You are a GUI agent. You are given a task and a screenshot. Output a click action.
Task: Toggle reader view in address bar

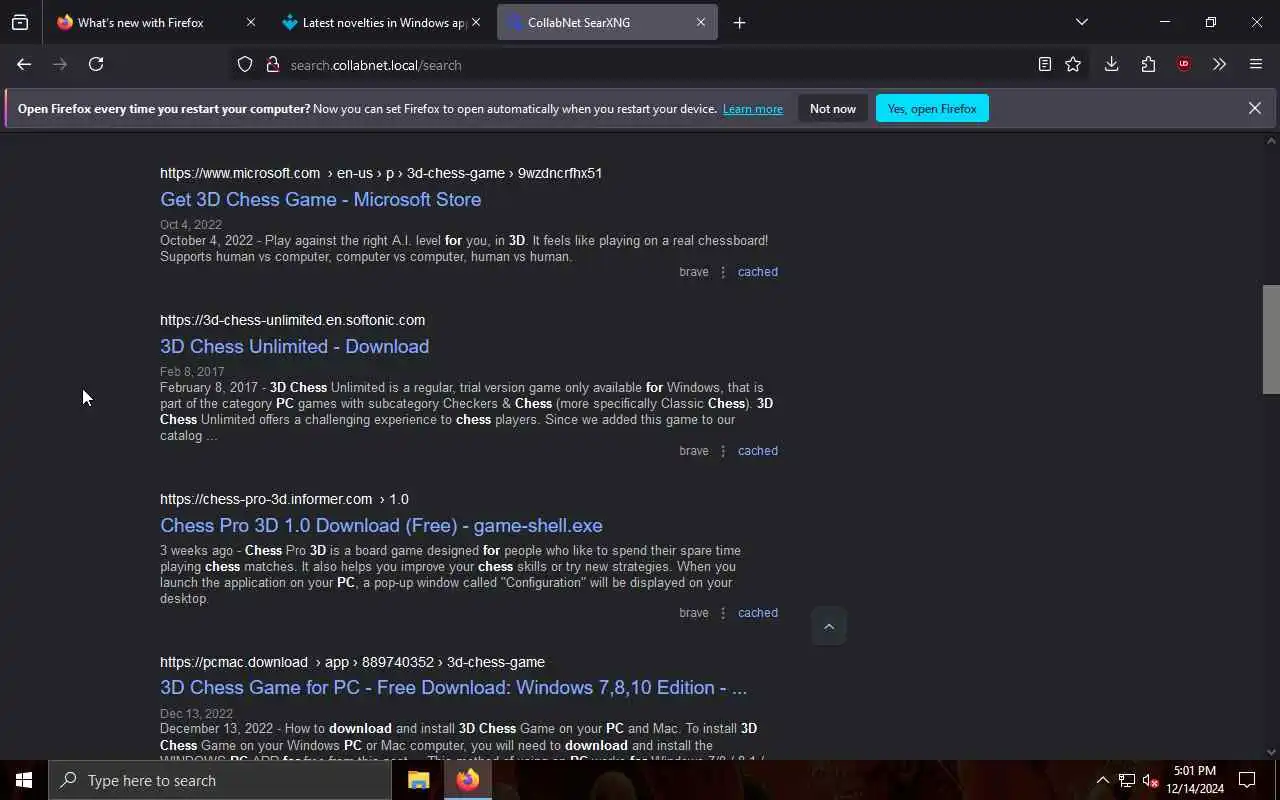[1044, 64]
